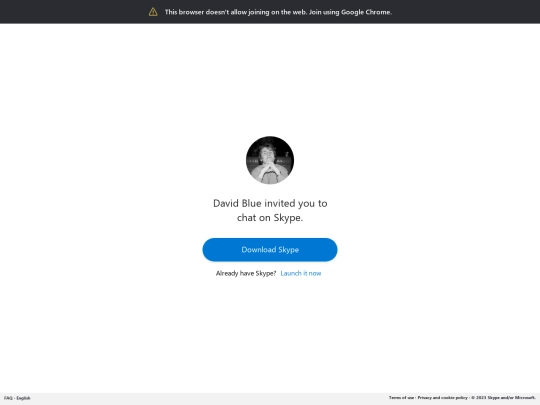Screen dimensions: 540x405
Task: Open the Launch it now link
Action: [301, 273]
